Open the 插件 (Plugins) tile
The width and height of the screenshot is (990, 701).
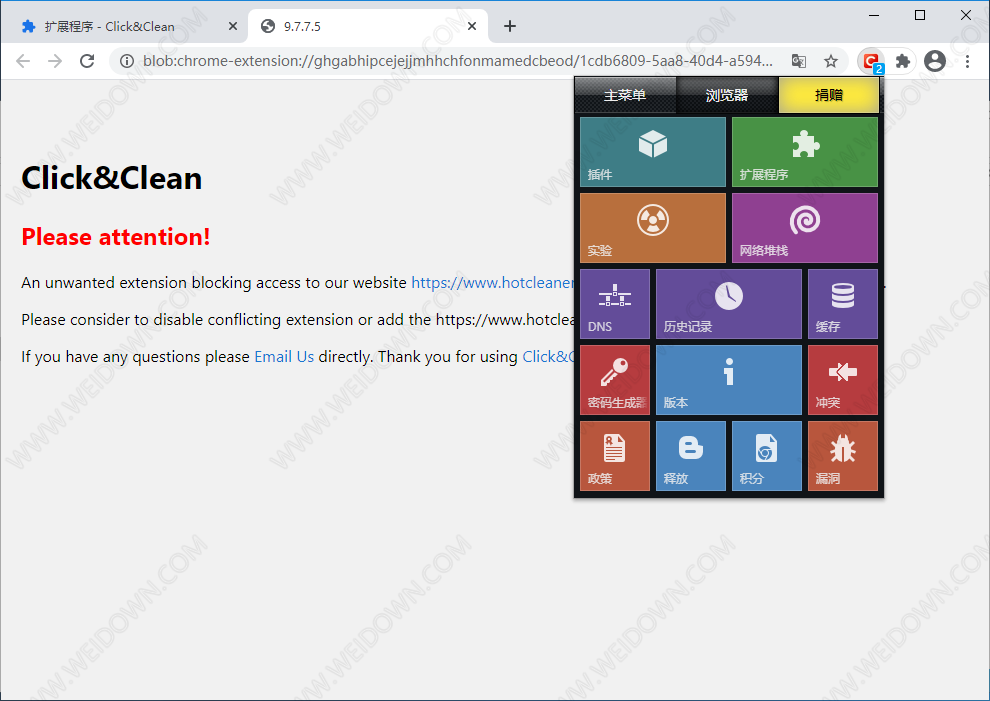[652, 152]
